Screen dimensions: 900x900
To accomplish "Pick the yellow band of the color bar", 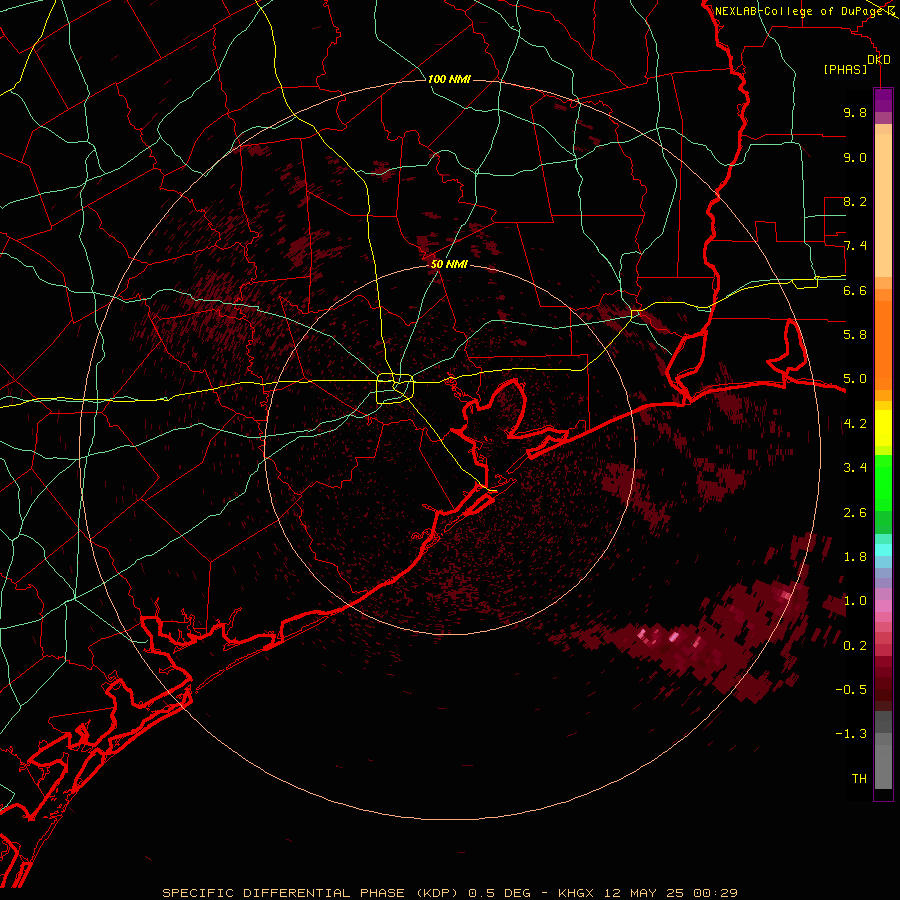I will click(883, 428).
